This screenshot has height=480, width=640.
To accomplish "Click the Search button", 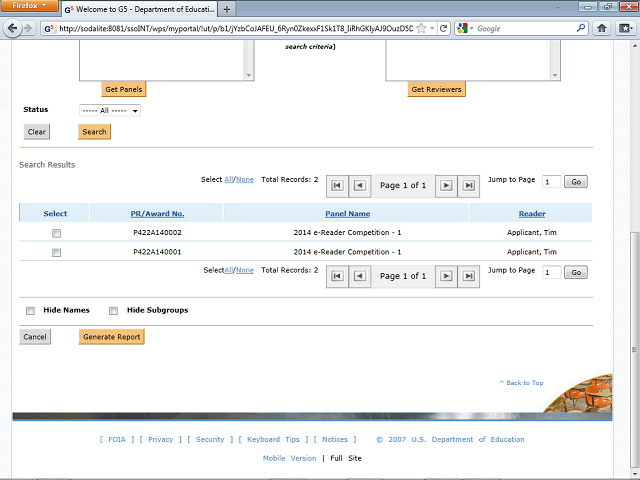I will (94, 132).
